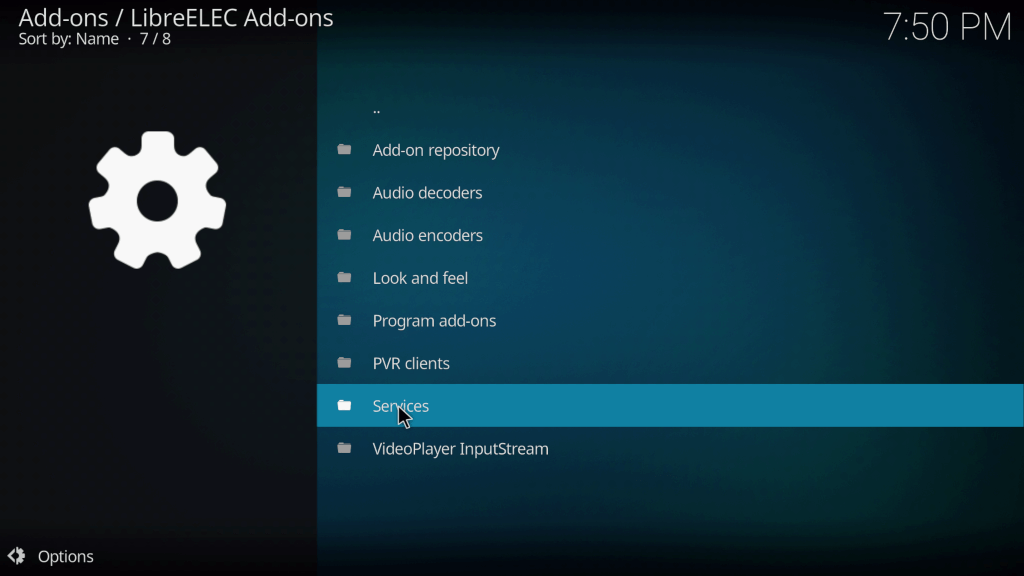Open the Options menu label
The width and height of the screenshot is (1024, 576).
(65, 557)
